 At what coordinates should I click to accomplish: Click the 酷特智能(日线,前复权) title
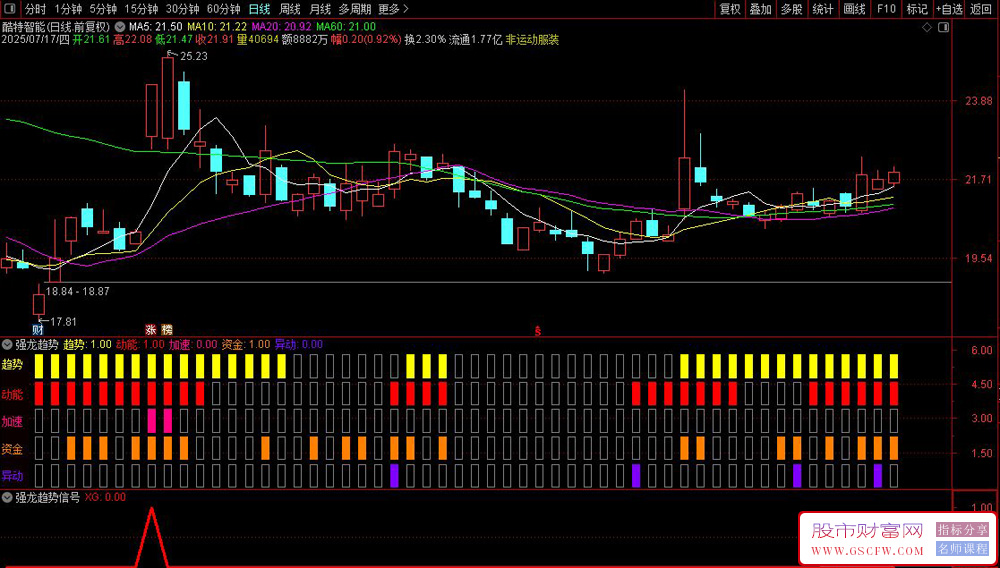[55, 27]
